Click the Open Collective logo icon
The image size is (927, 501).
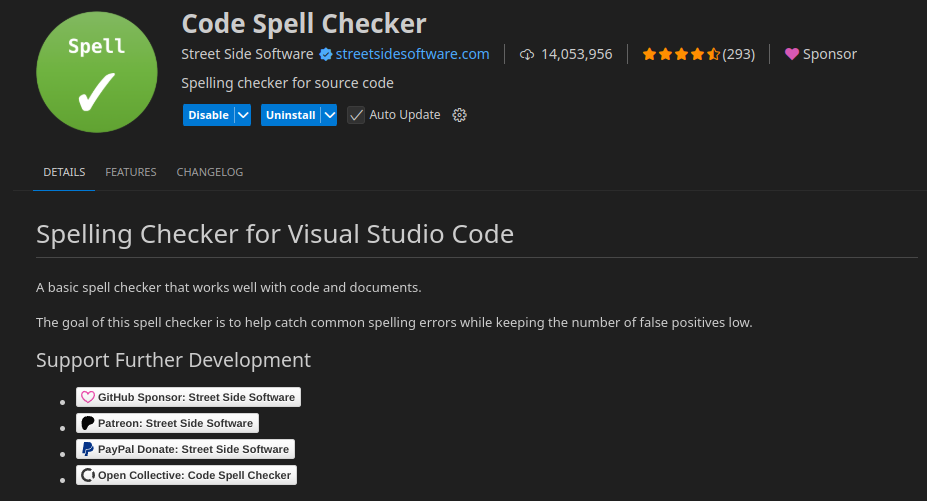point(88,475)
